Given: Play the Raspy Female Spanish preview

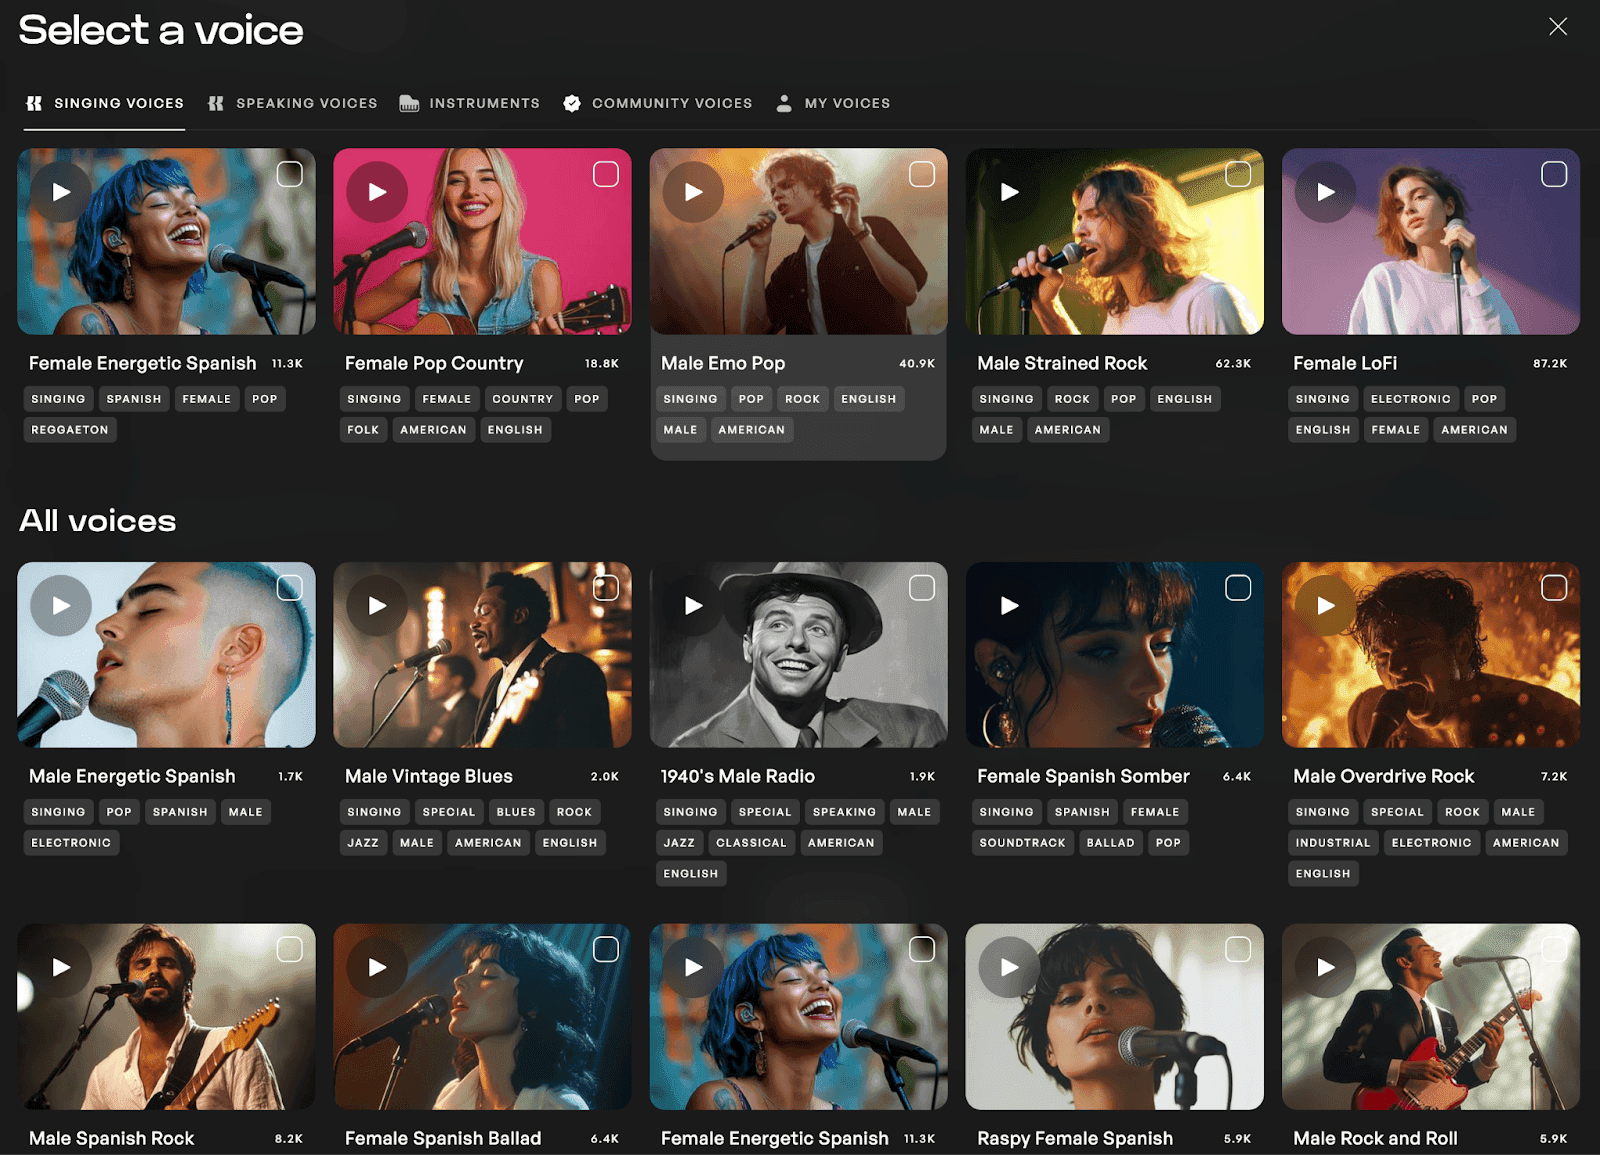Looking at the screenshot, I should tap(1009, 967).
